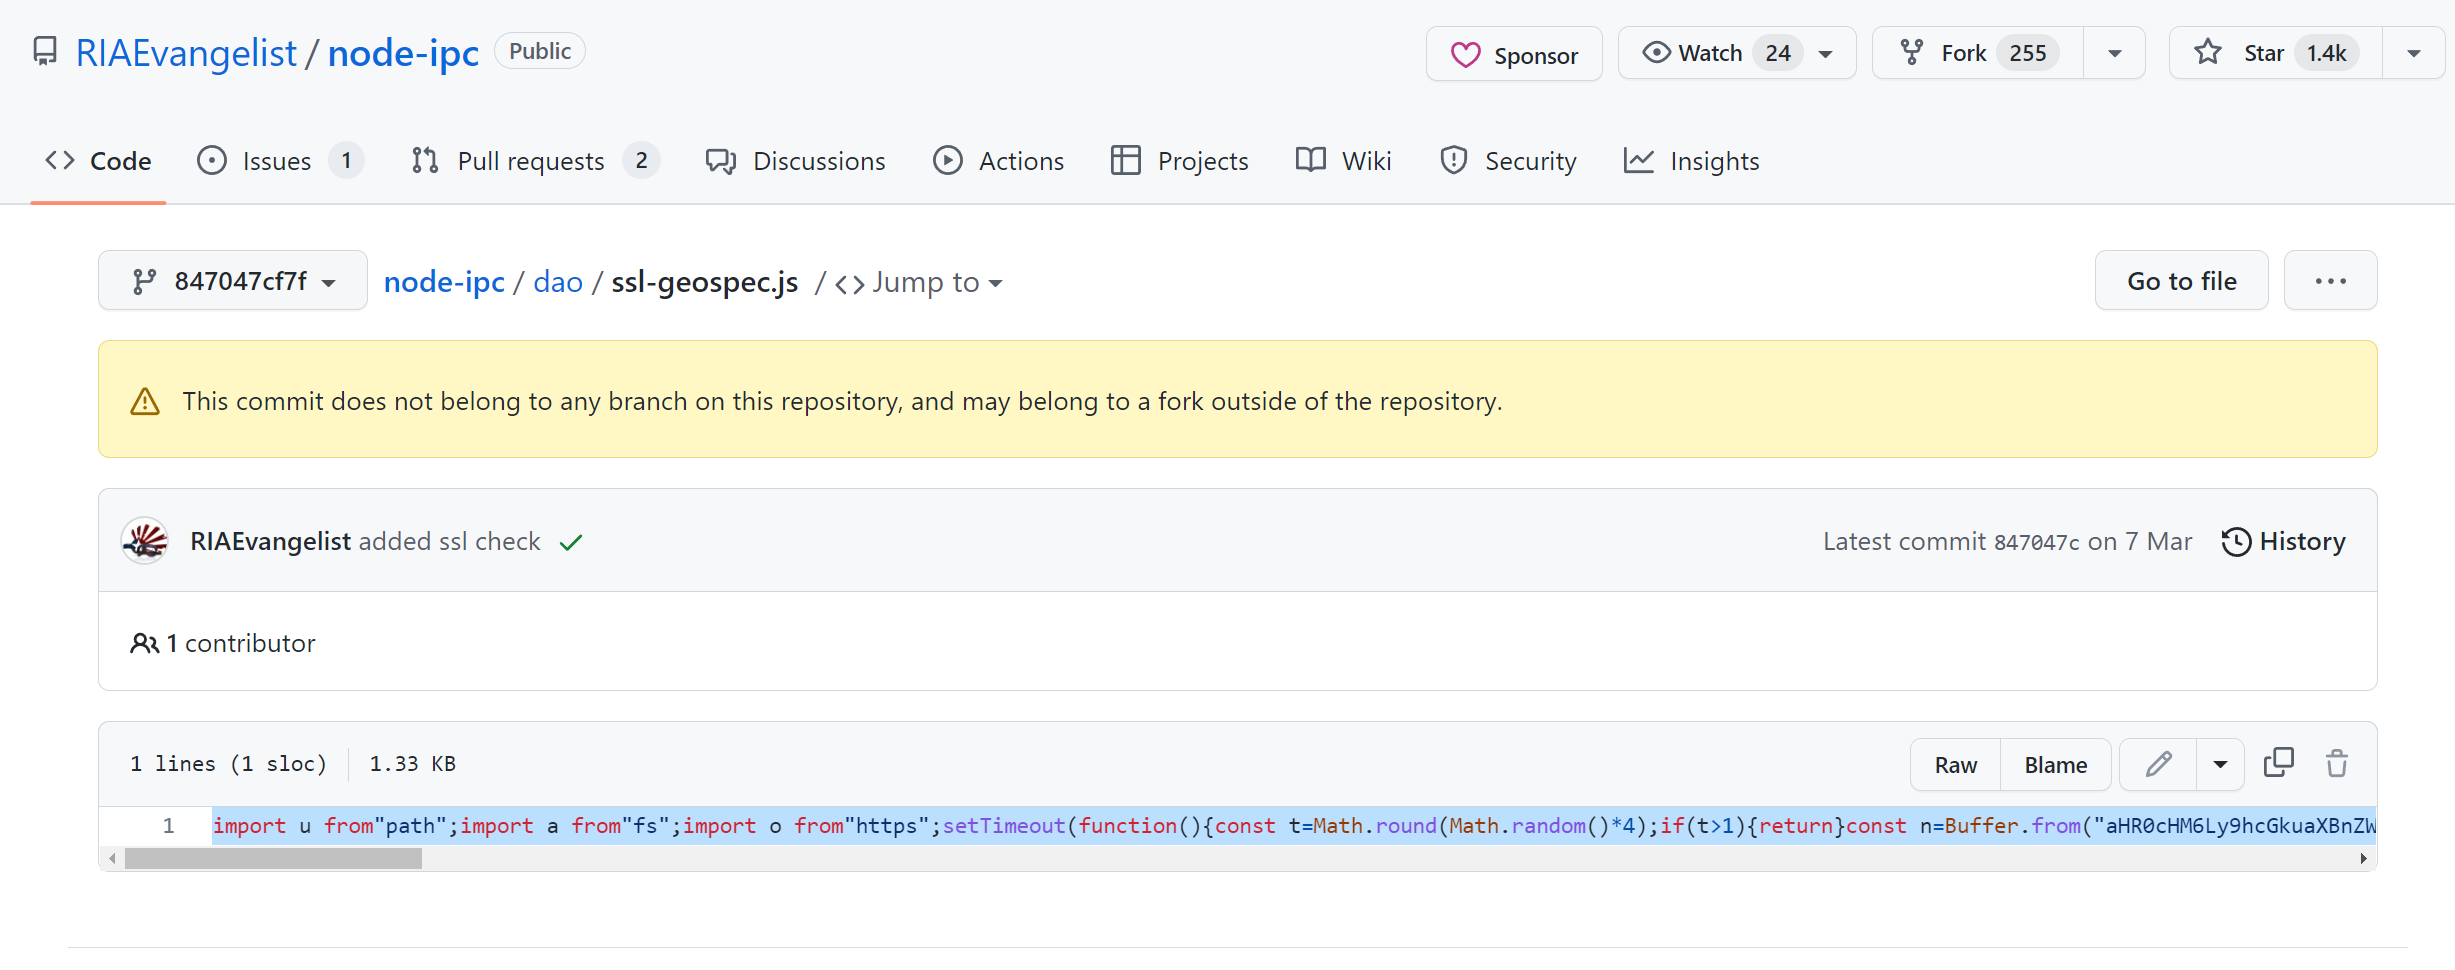
Task: Click the warning triangle icon in banner
Action: [145, 401]
